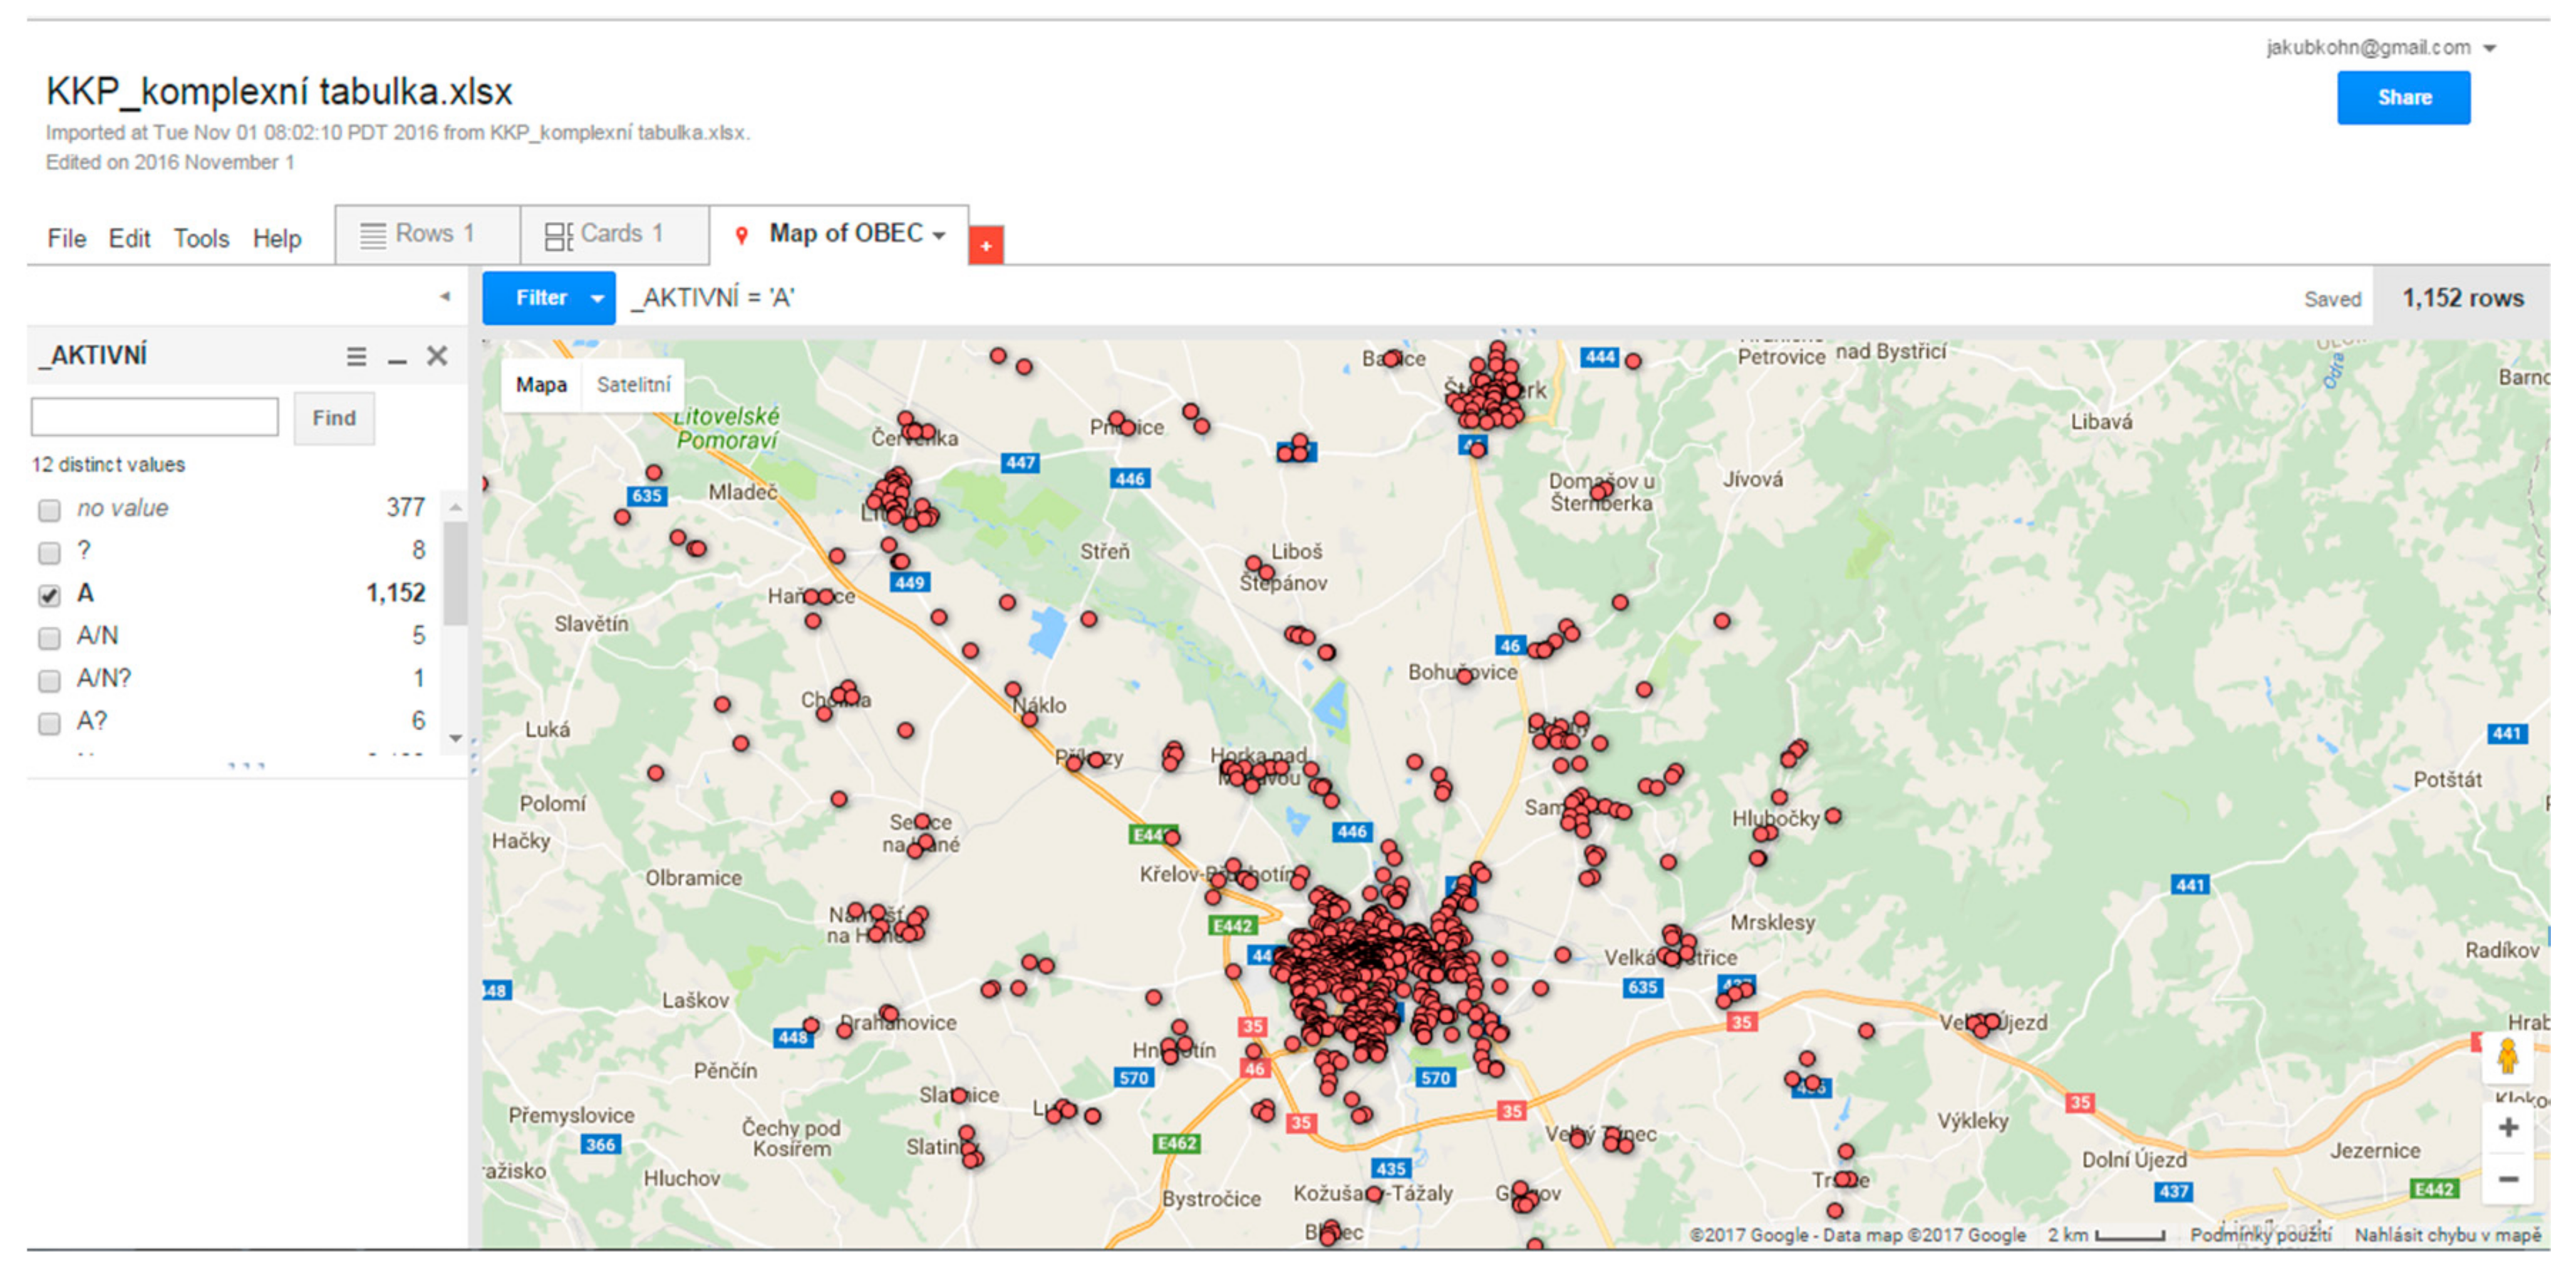Zoom in on the map
2576x1270 pixels.
pyautogui.click(x=2507, y=1128)
